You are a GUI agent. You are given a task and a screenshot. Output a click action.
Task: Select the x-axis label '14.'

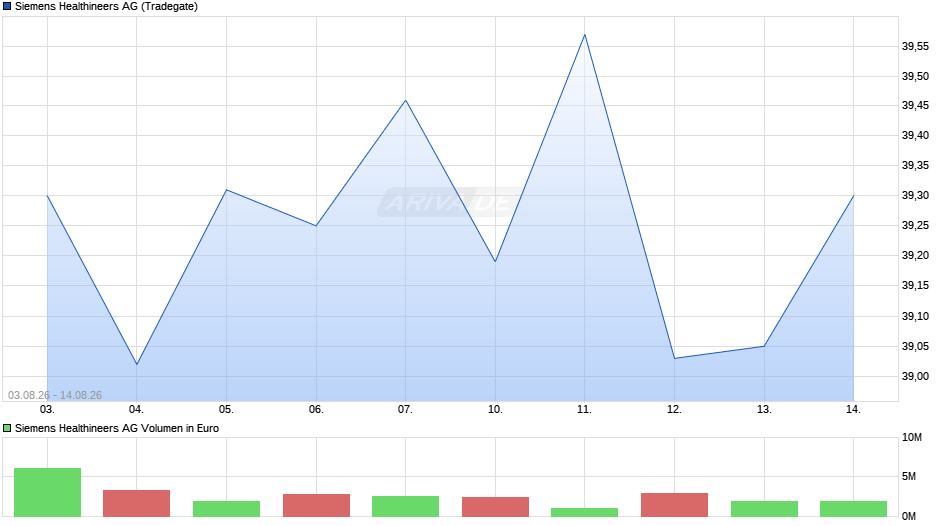[x=853, y=410]
